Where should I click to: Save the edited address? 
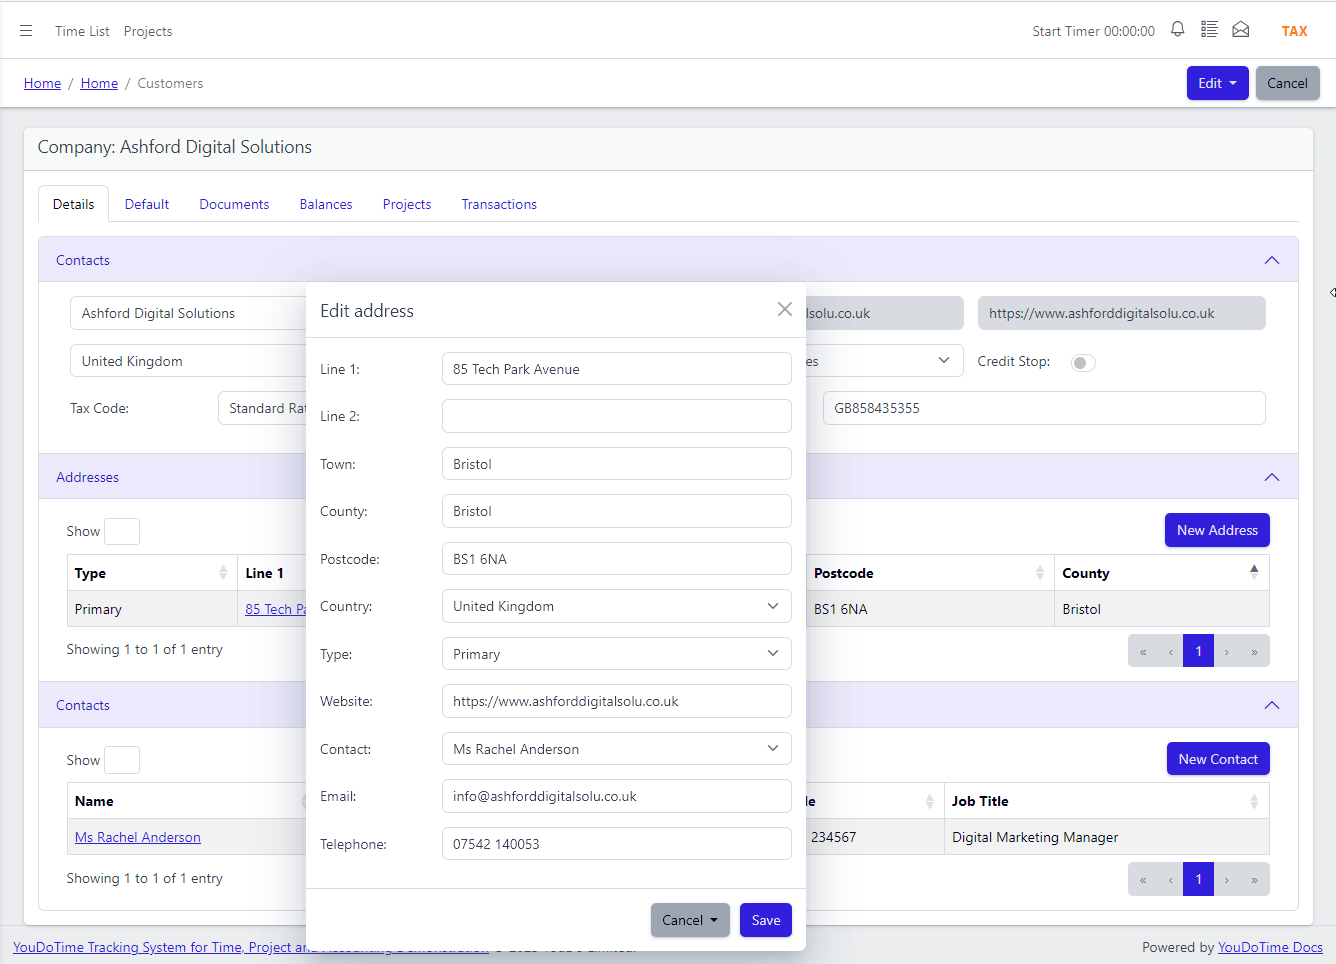pos(766,920)
